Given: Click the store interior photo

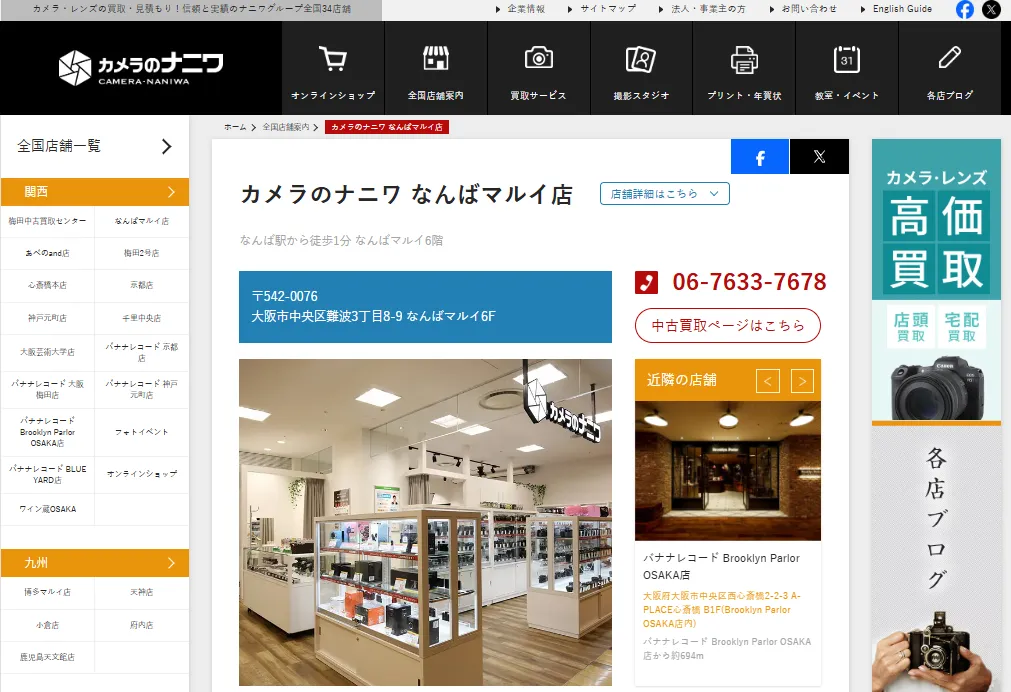Looking at the screenshot, I should [425, 522].
